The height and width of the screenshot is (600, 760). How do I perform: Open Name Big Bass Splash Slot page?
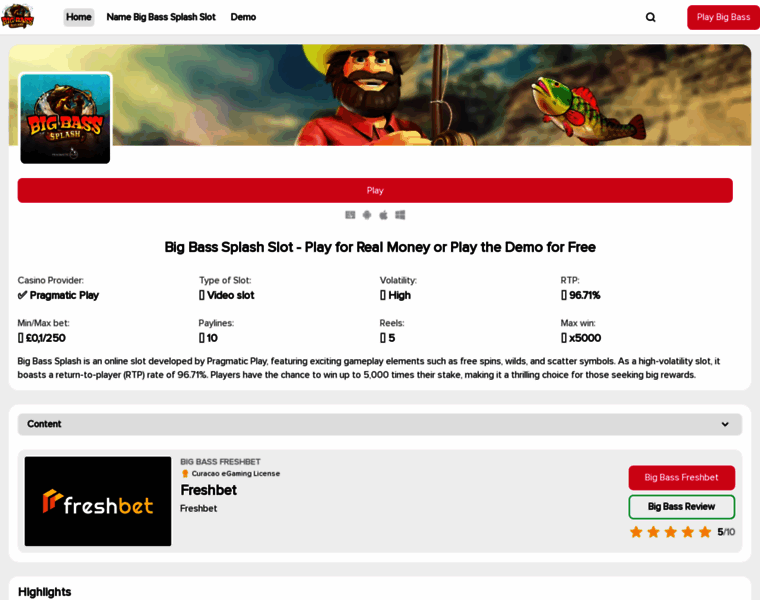coord(161,17)
